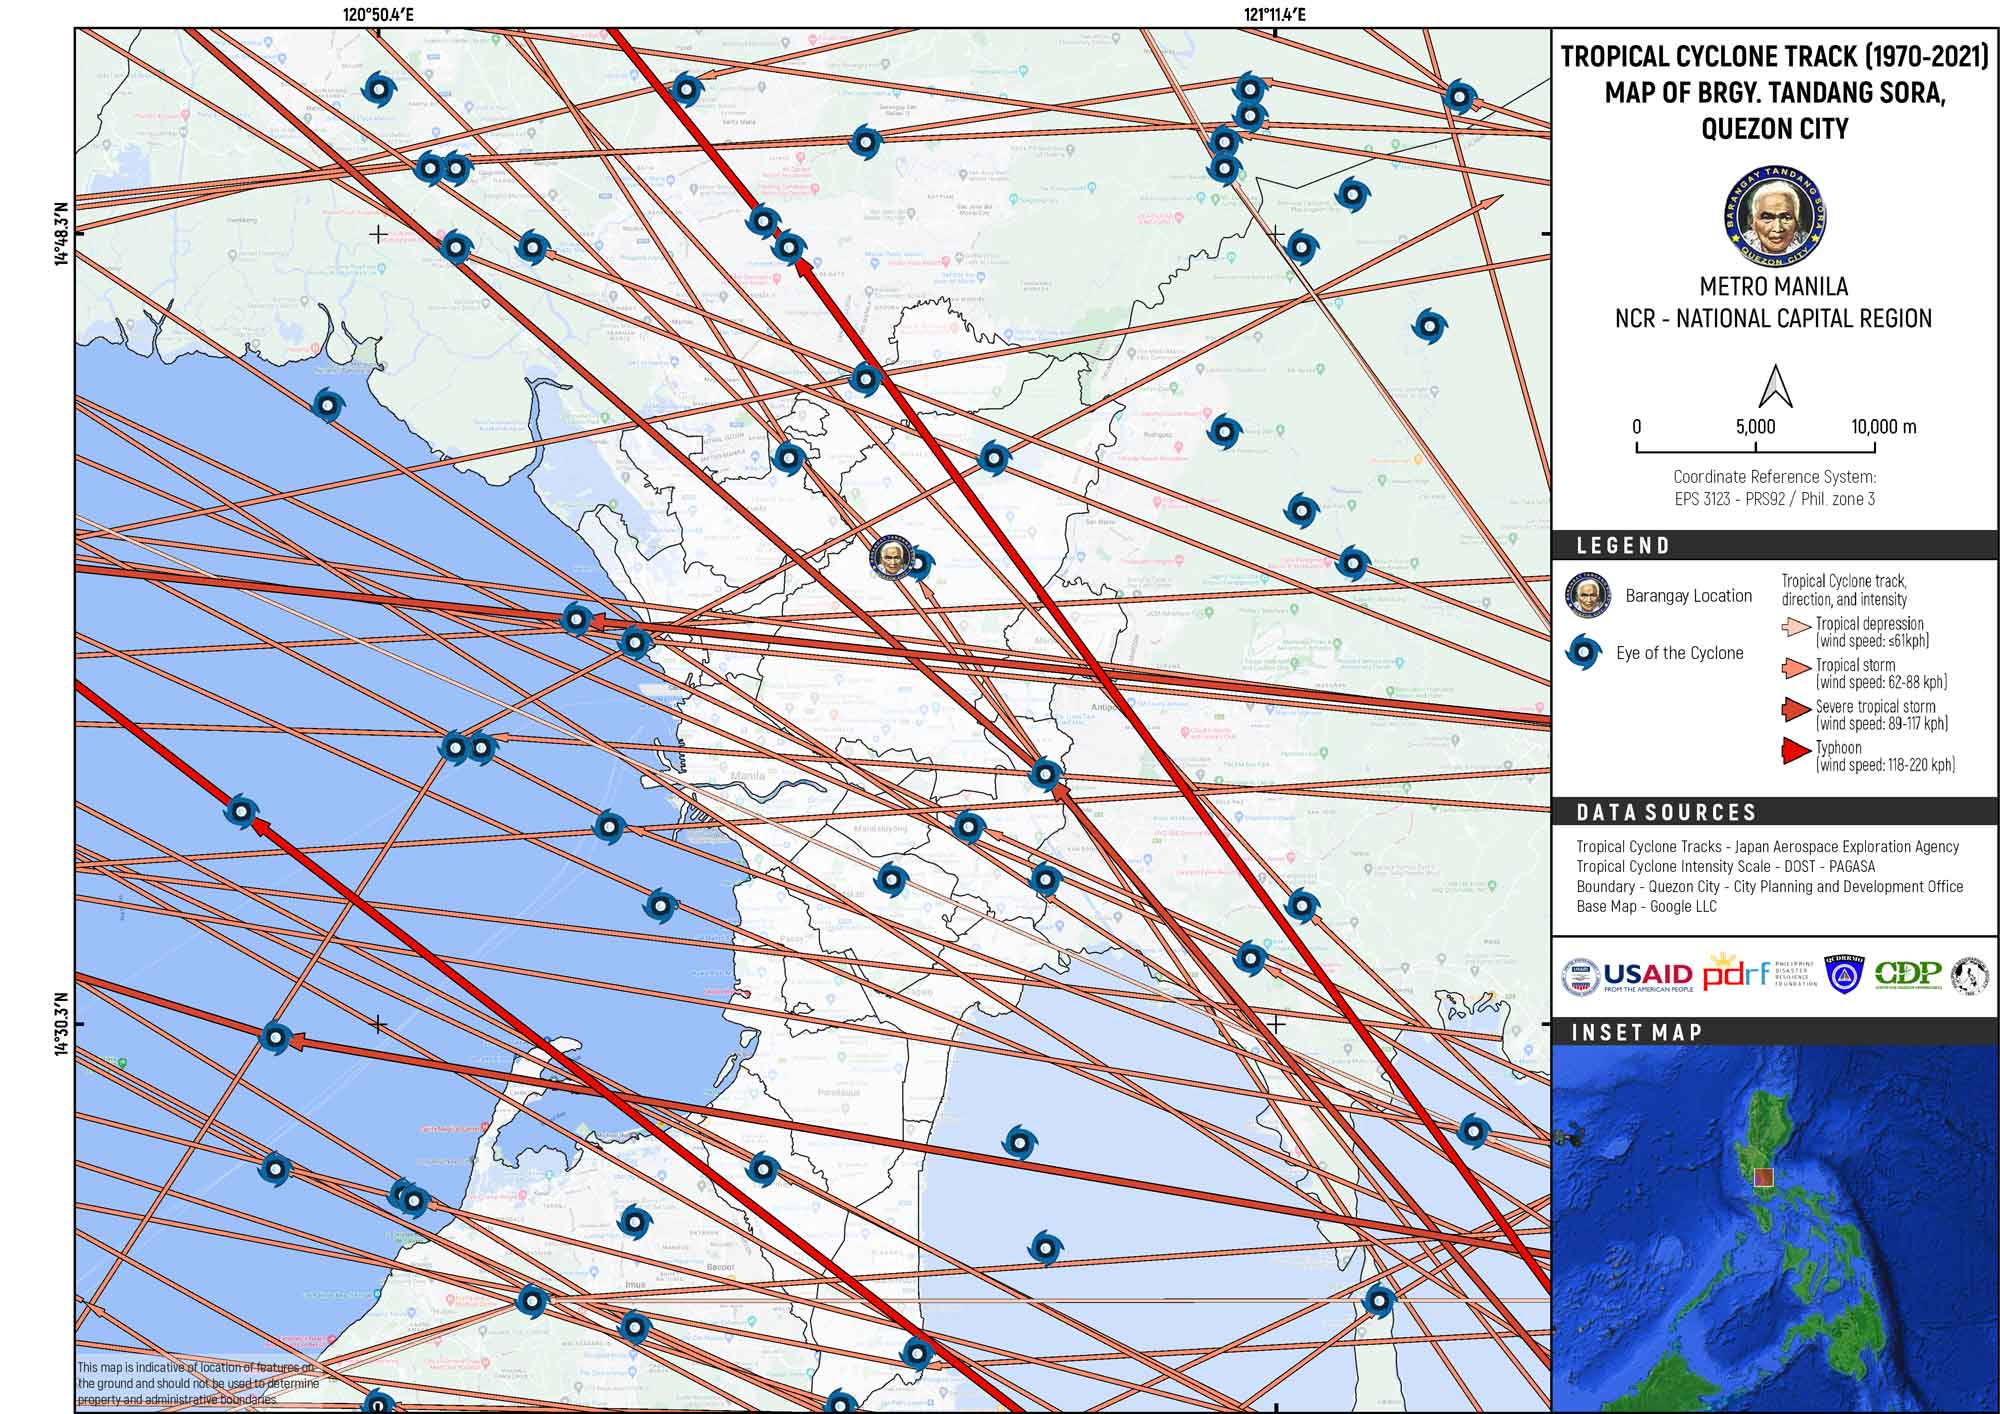Click the Tropical storm arrow legend symbol
Screen dimensions: 2000x1414
click(x=1796, y=668)
